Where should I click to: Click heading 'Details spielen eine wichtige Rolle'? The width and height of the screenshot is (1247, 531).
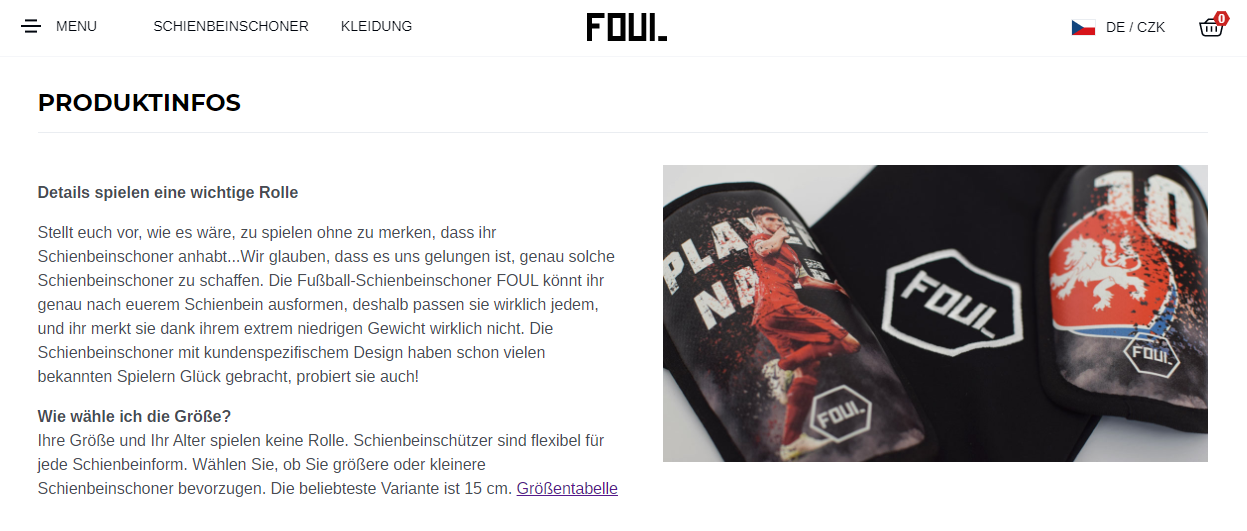click(x=168, y=193)
